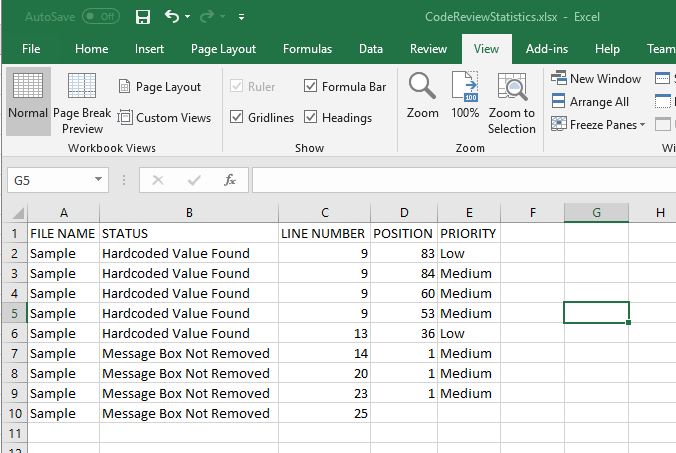Uncheck the Headings checkbox

tap(311, 117)
